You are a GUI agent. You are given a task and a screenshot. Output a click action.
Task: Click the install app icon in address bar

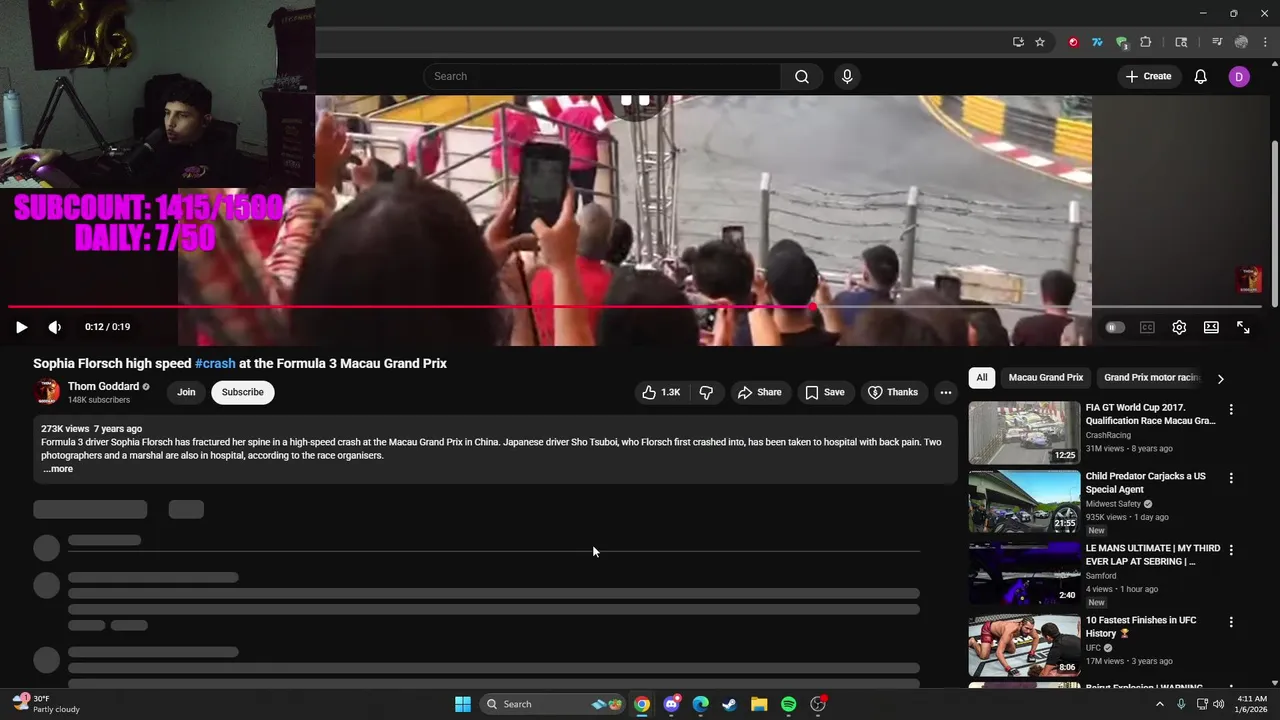pyautogui.click(x=1018, y=42)
